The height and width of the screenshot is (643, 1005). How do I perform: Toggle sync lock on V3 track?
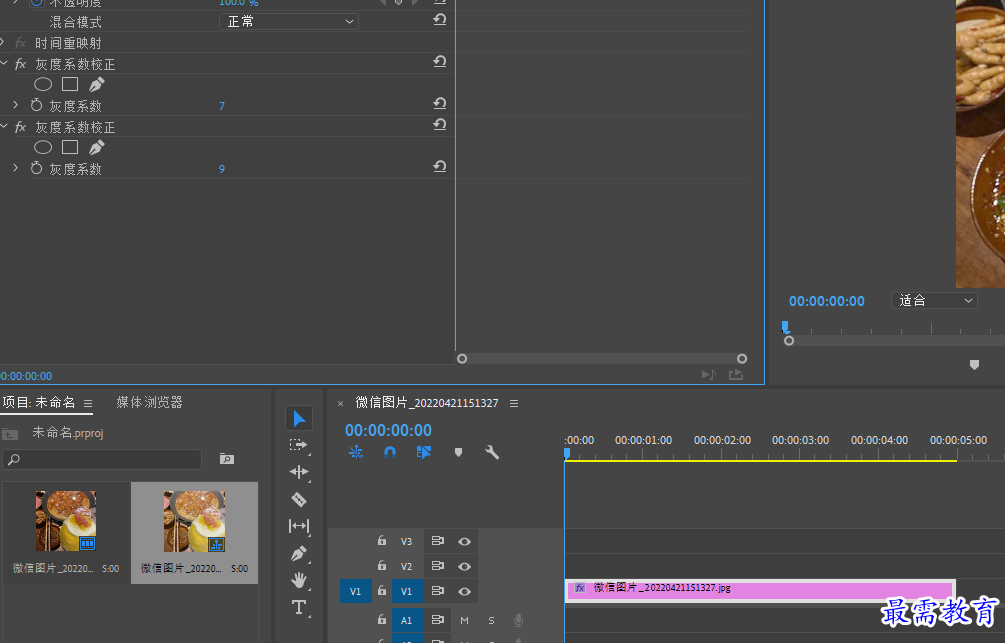pyautogui.click(x=438, y=541)
